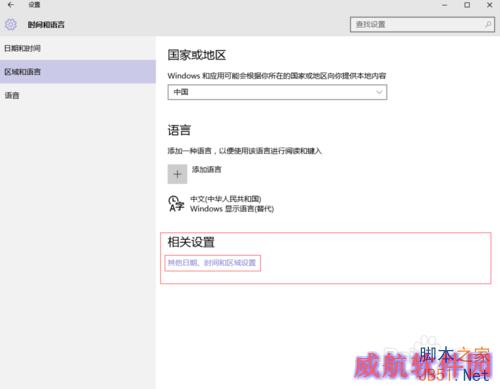Image resolution: width=500 pixels, height=389 pixels.
Task: Open the 中国 country dropdown
Action: pos(277,92)
